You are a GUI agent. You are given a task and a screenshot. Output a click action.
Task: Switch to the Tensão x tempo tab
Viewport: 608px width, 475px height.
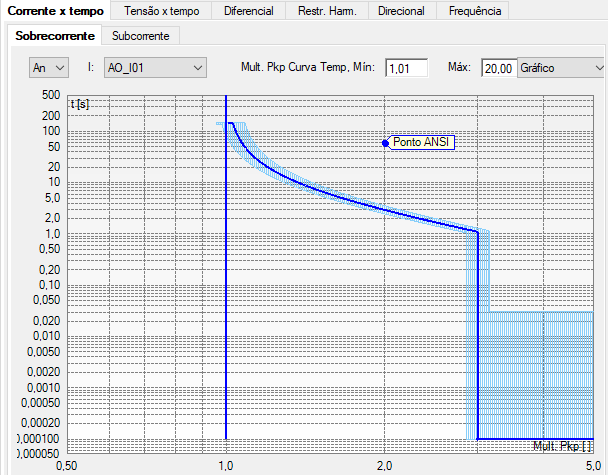click(x=161, y=11)
